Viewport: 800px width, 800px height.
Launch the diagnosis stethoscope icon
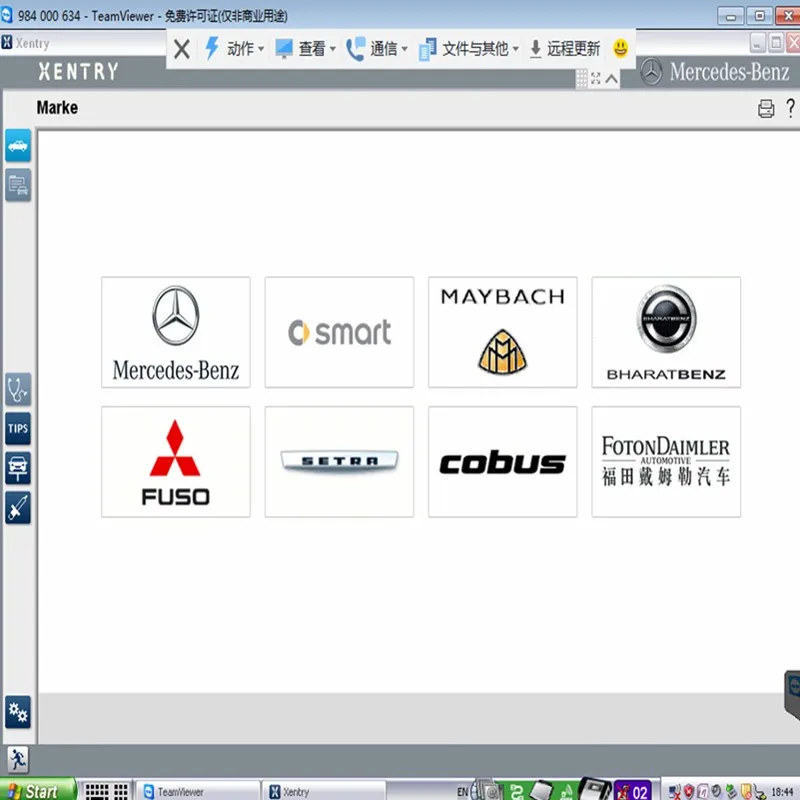pyautogui.click(x=18, y=389)
